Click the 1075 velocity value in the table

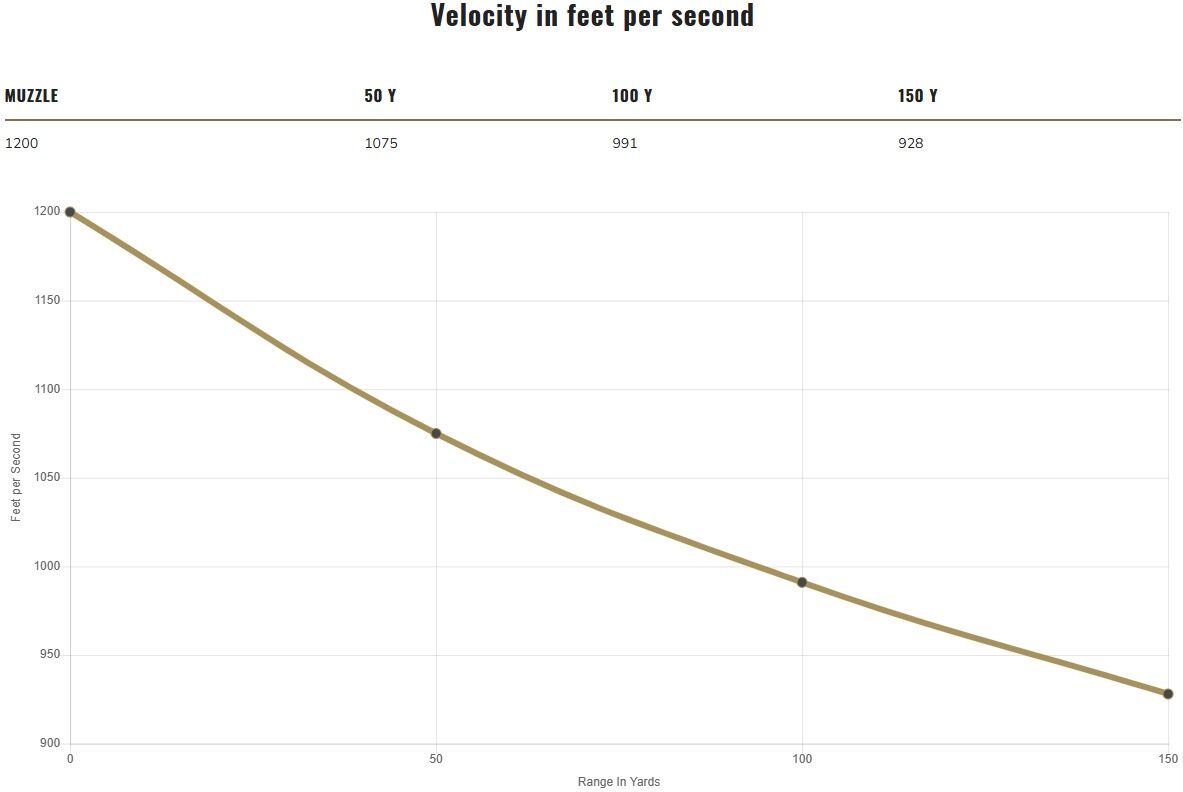tap(381, 143)
